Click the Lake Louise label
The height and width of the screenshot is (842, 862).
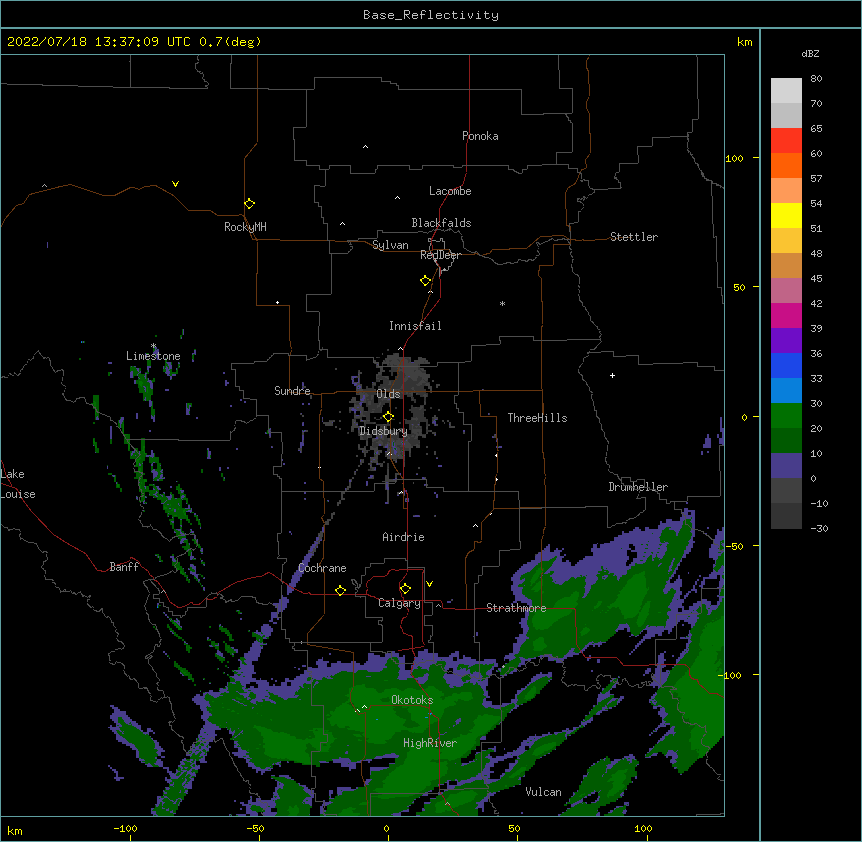(x=17, y=484)
